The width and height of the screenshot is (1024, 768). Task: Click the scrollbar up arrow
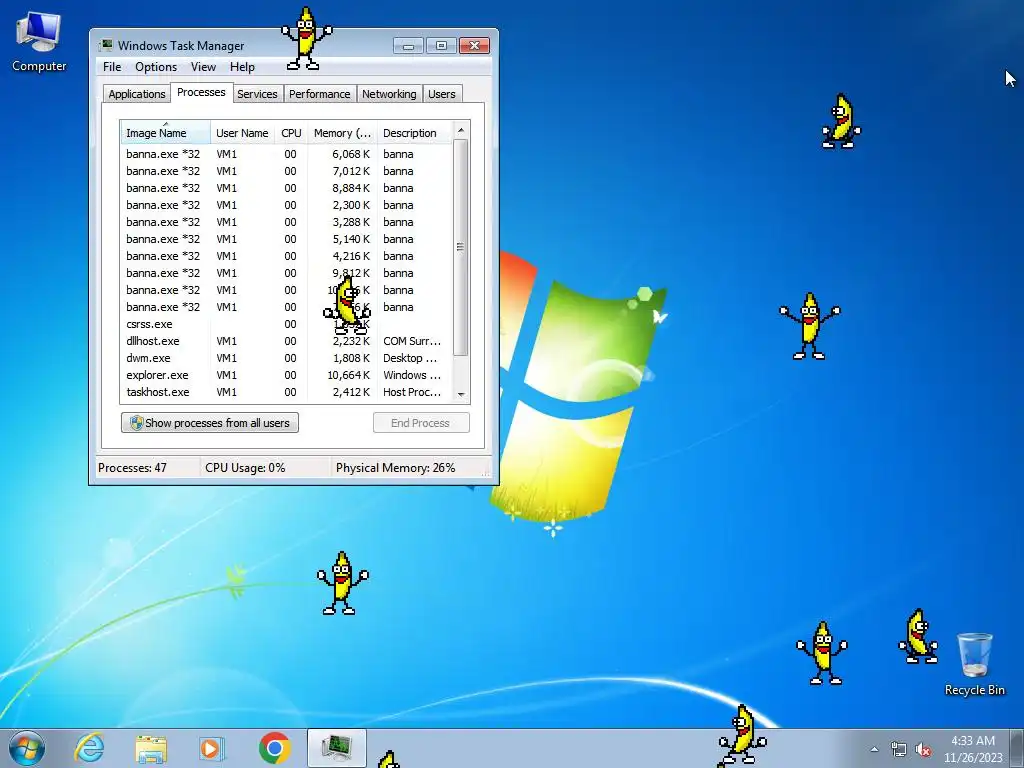click(460, 130)
